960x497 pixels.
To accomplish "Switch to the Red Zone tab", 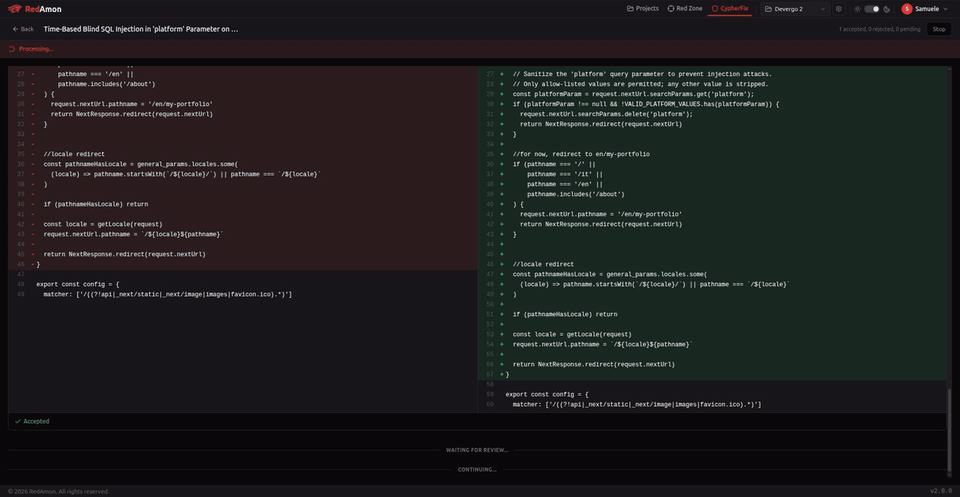I will (685, 9).
